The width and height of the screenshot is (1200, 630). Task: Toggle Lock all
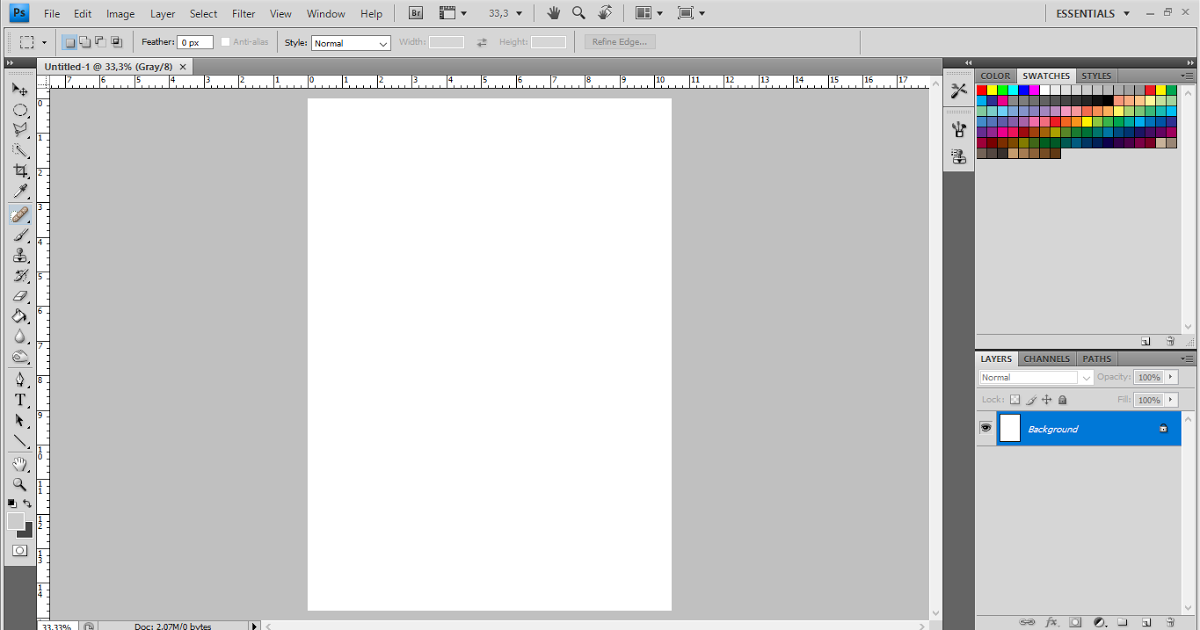(1062, 399)
